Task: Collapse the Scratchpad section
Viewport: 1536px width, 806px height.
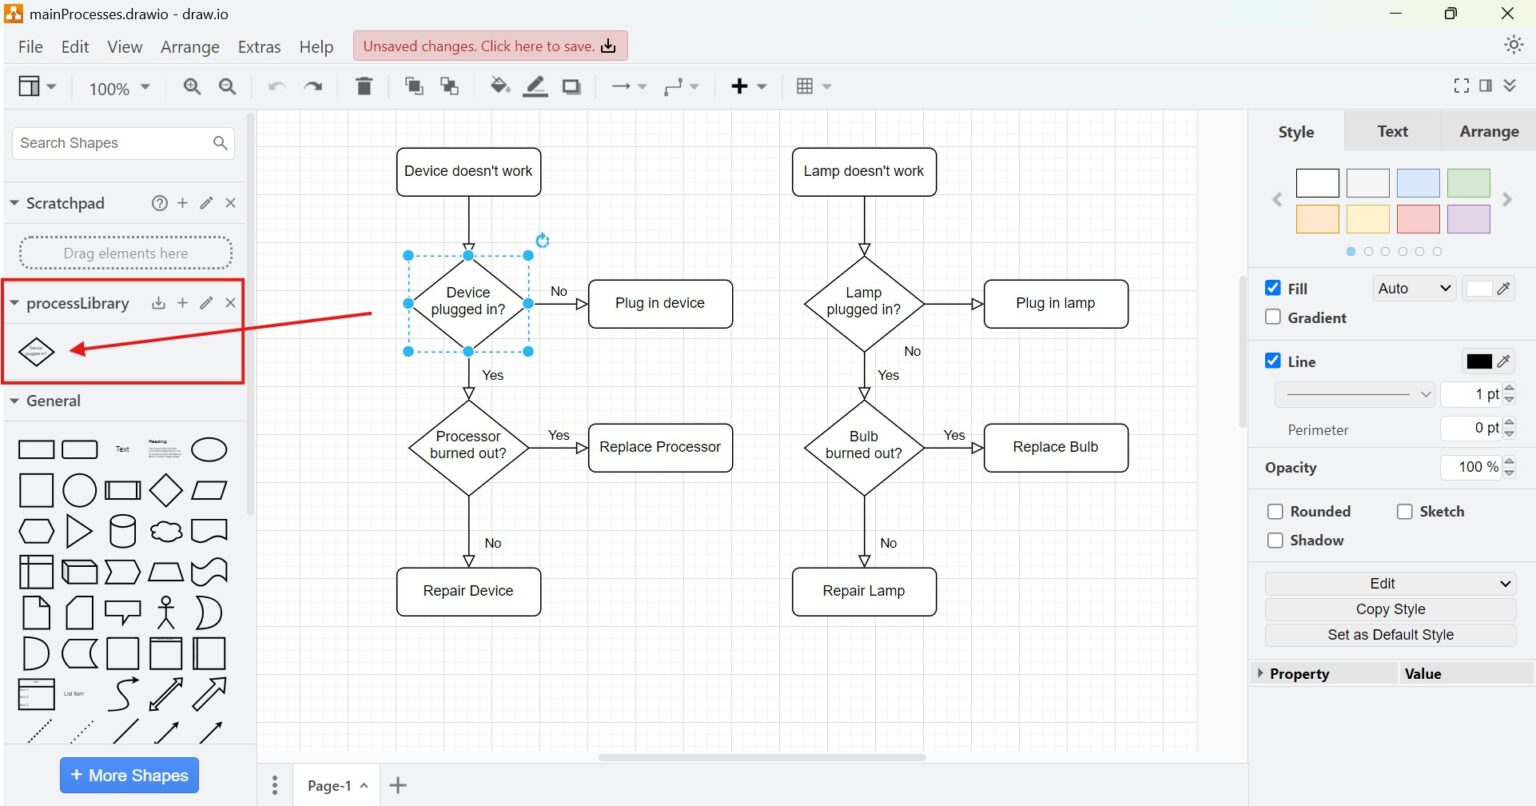Action: pos(15,203)
